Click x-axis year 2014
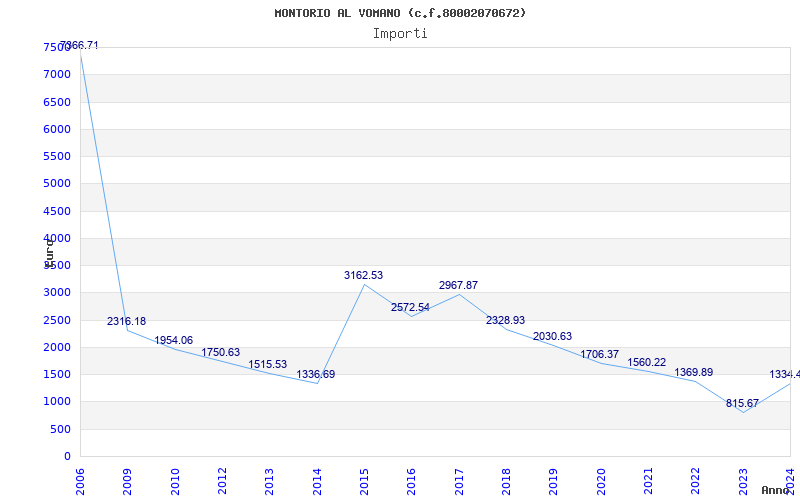This screenshot has width=800, height=500. (317, 481)
